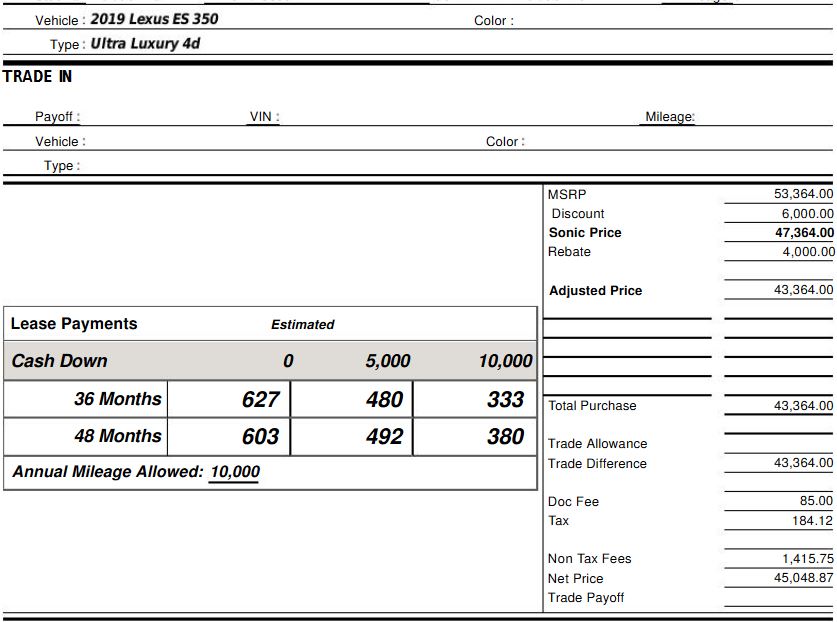Click the Discount amount 6,000.00

pos(807,214)
